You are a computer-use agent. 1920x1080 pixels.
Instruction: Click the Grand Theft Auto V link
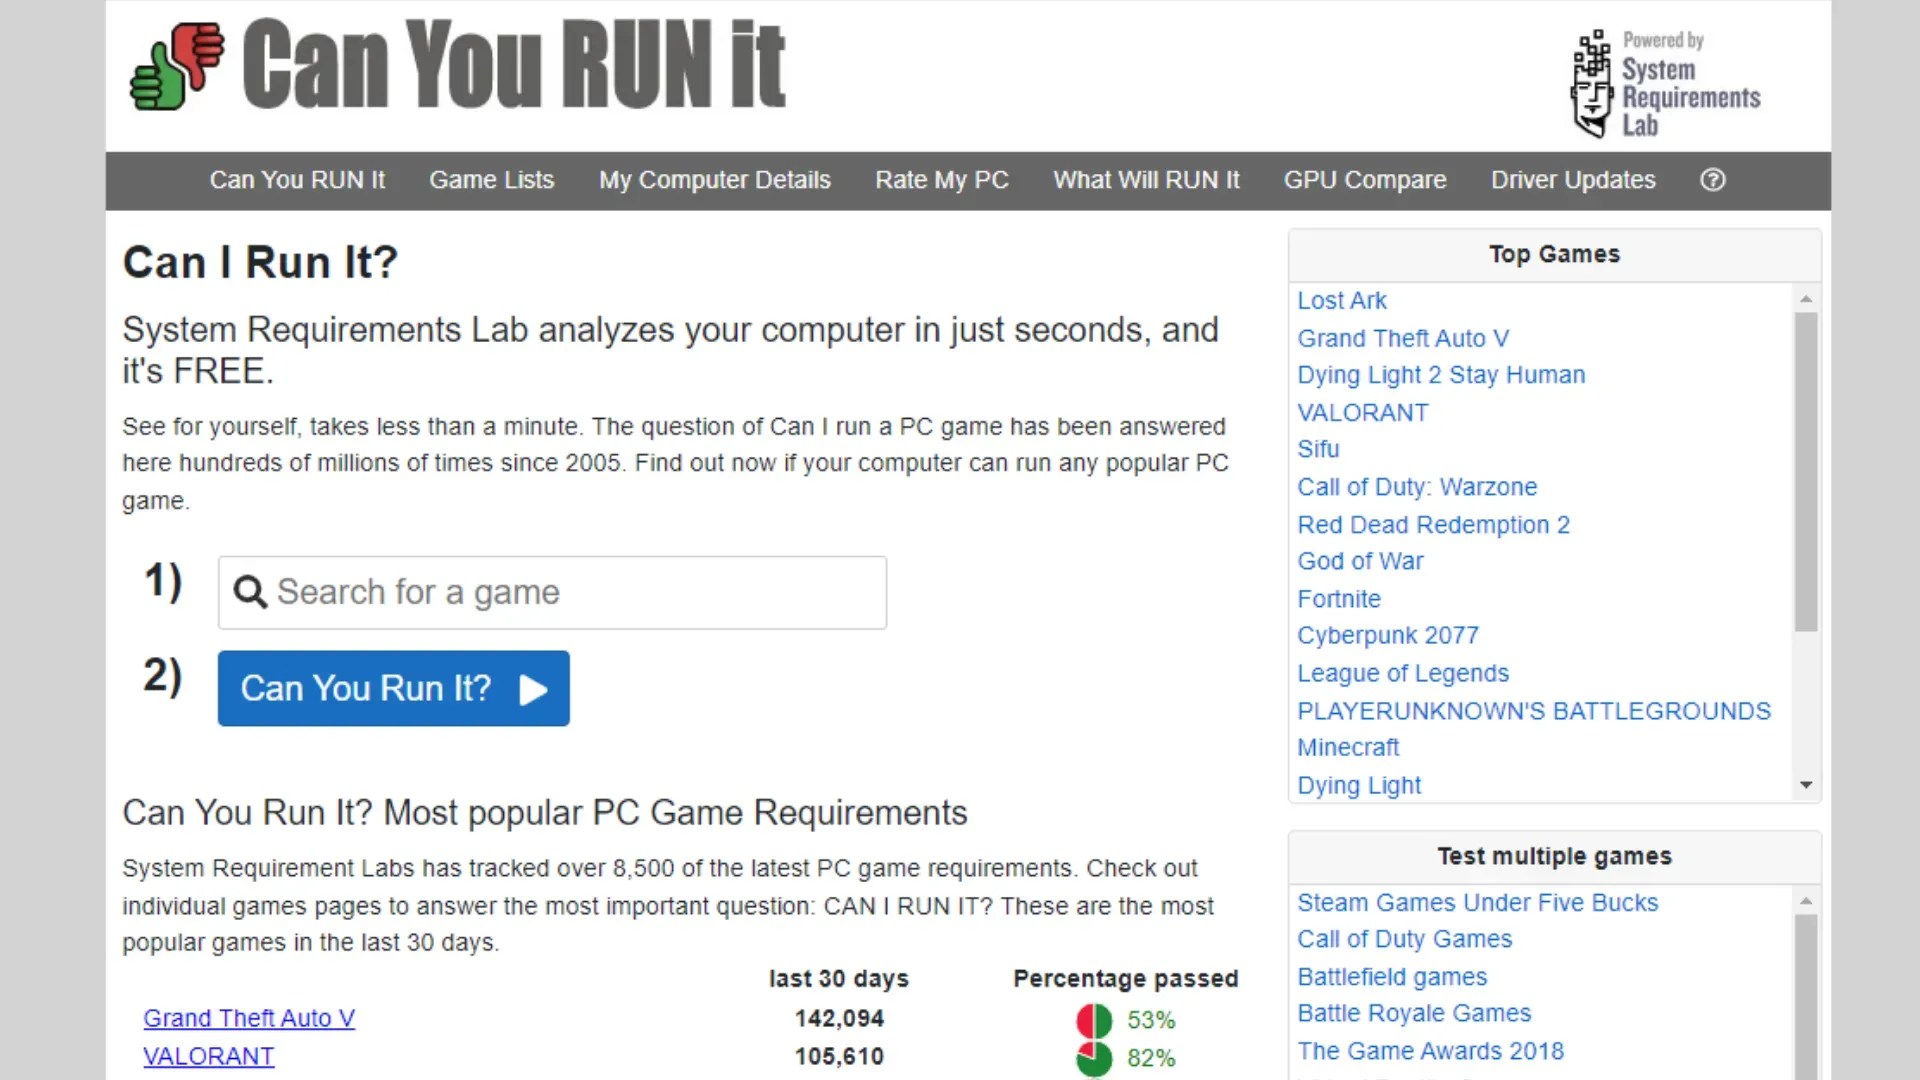coord(249,1018)
